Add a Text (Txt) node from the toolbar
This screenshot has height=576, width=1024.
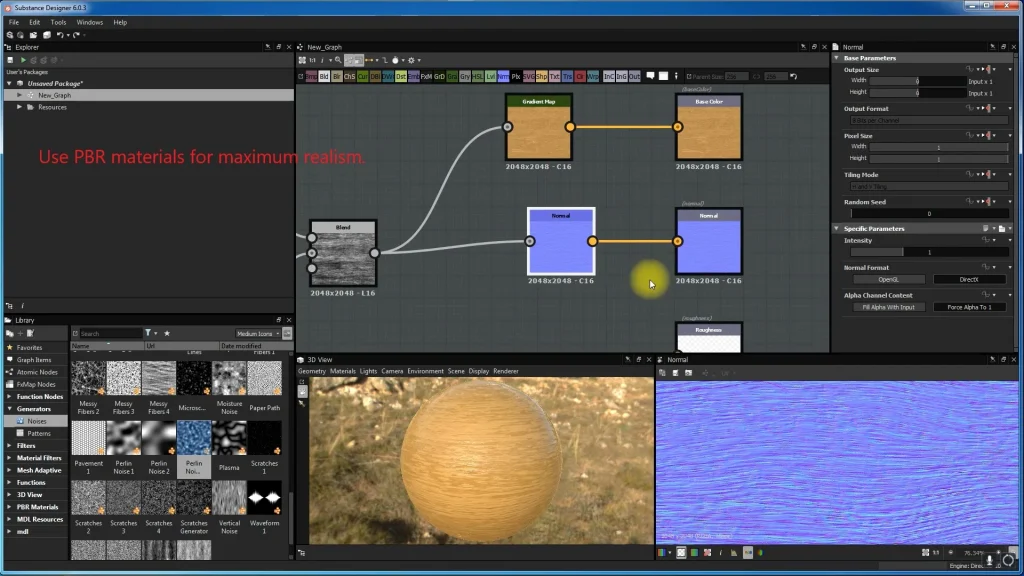click(x=554, y=76)
